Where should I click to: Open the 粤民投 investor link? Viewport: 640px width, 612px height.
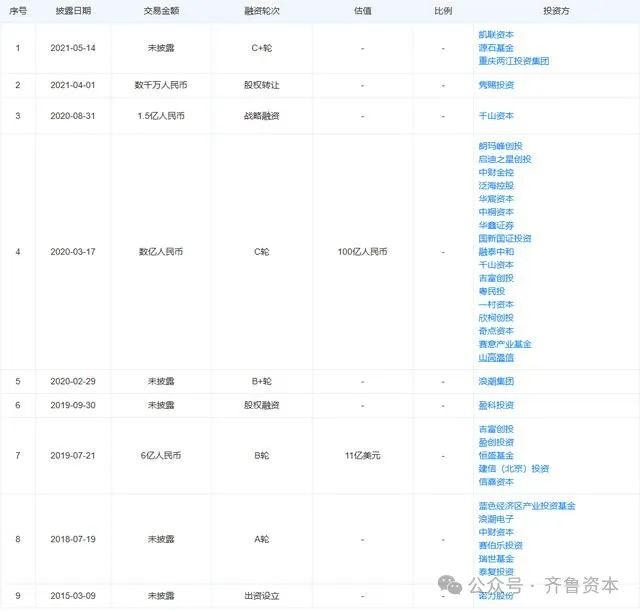[492, 291]
